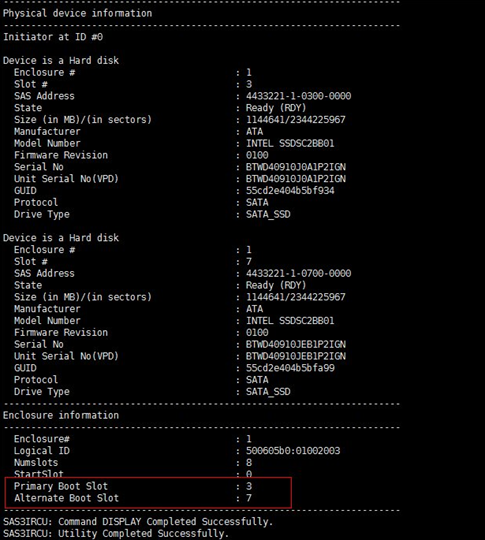Click the Numslots value 8
This screenshot has width=485, height=540.
tap(249, 463)
